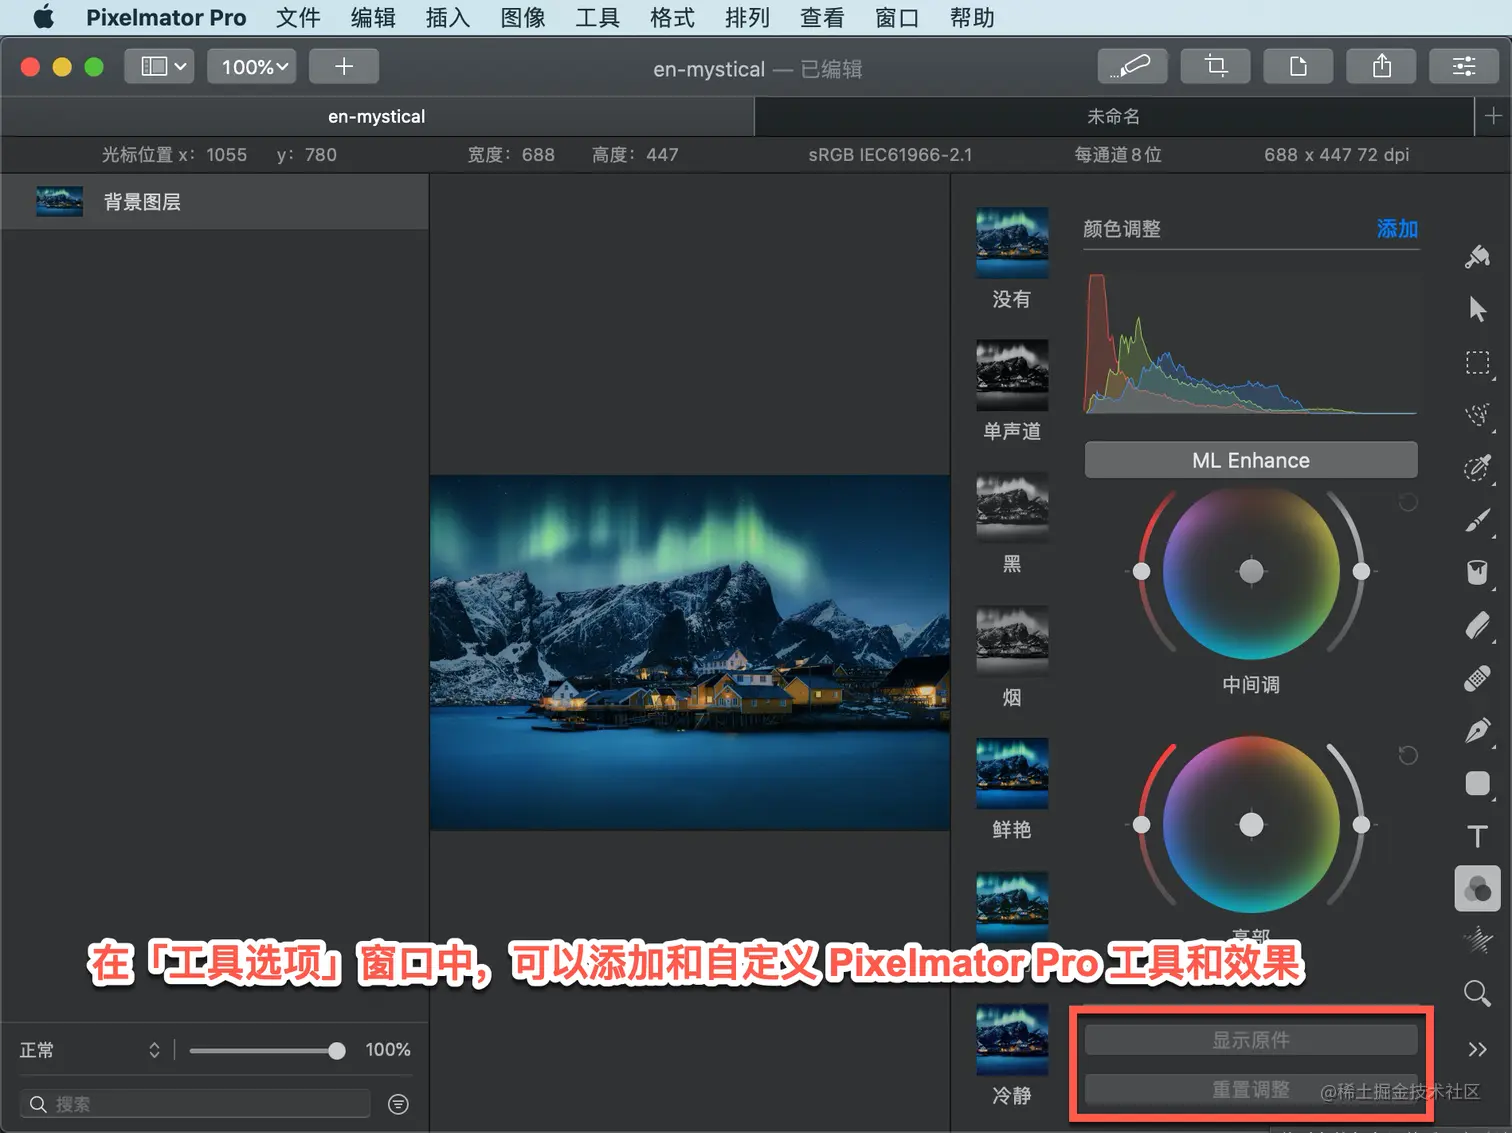Click the Crop icon in top toolbar

click(x=1215, y=66)
